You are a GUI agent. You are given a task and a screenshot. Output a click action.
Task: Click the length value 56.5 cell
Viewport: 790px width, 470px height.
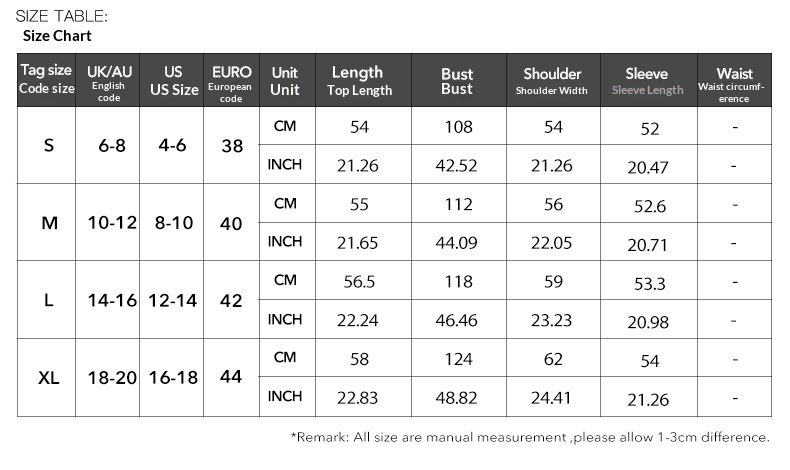tap(357, 282)
